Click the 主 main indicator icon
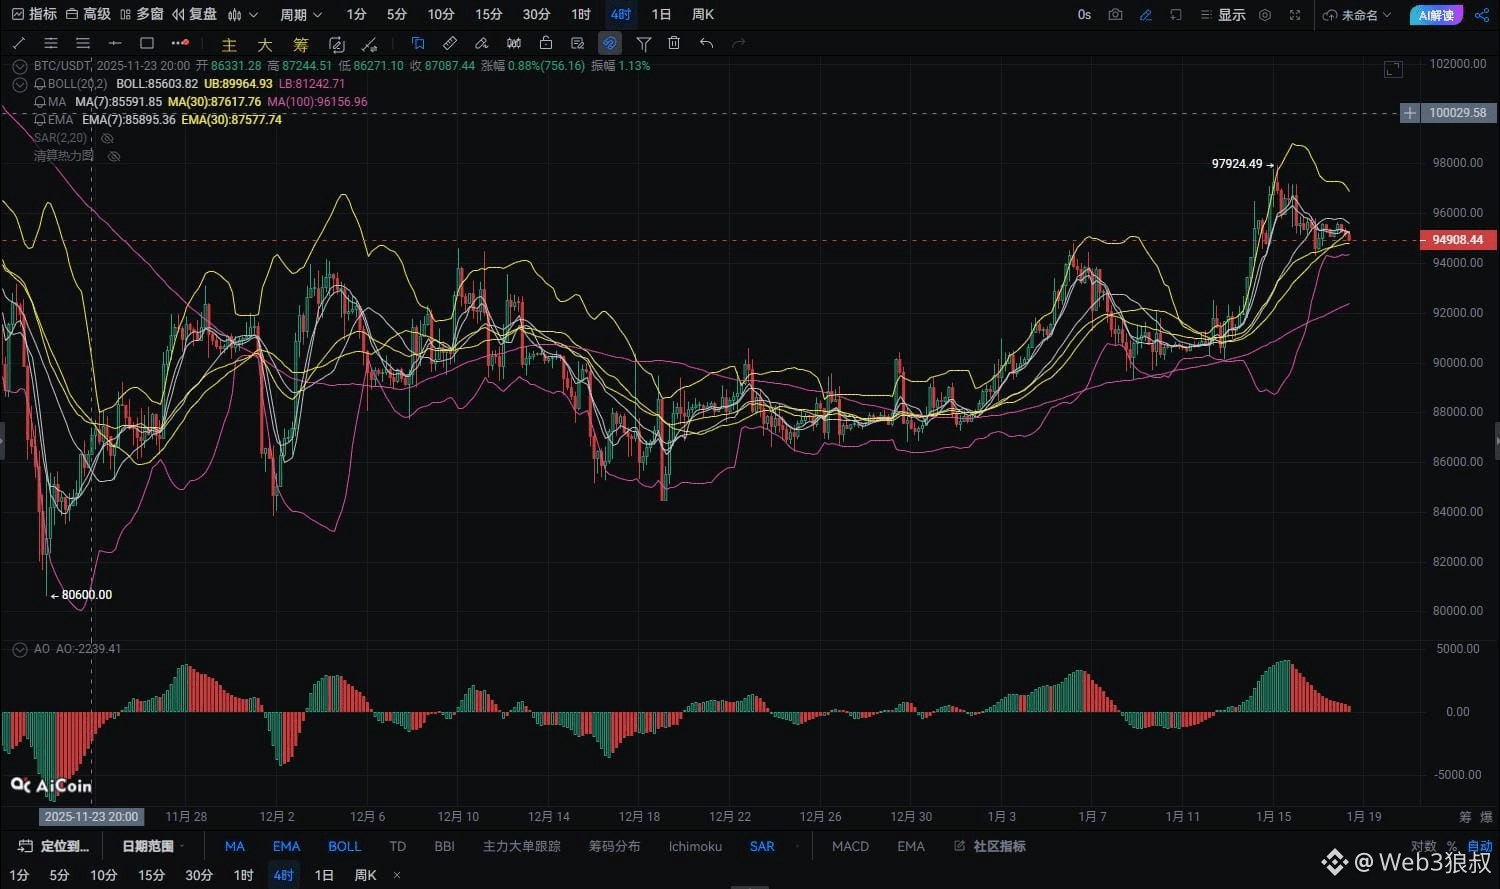Image resolution: width=1500 pixels, height=889 pixels. pyautogui.click(x=229, y=44)
